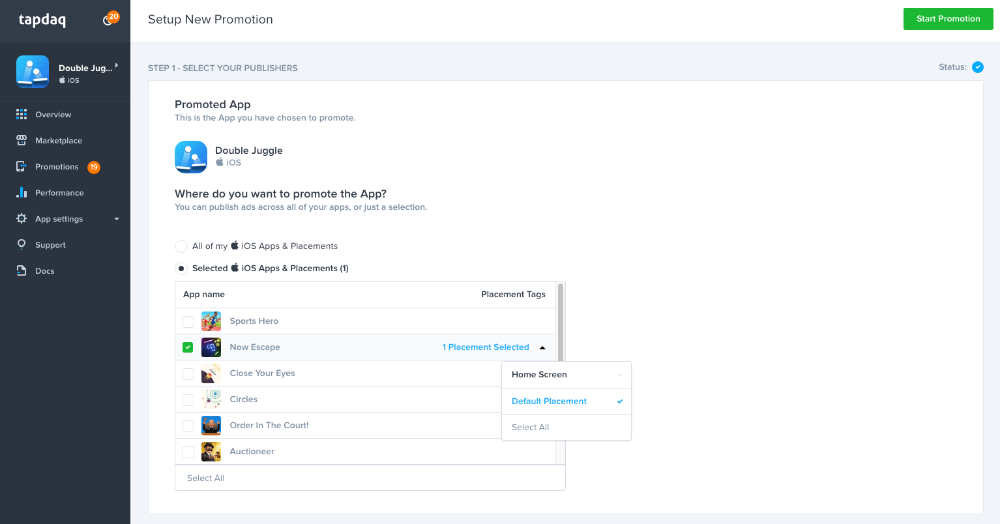This screenshot has width=1000, height=524.
Task: Select All of my iOS Apps radio
Action: (181, 246)
